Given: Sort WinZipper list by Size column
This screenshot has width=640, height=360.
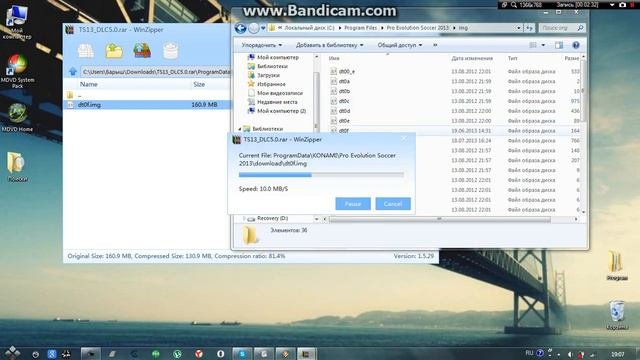Looking at the screenshot, I should click(x=199, y=84).
